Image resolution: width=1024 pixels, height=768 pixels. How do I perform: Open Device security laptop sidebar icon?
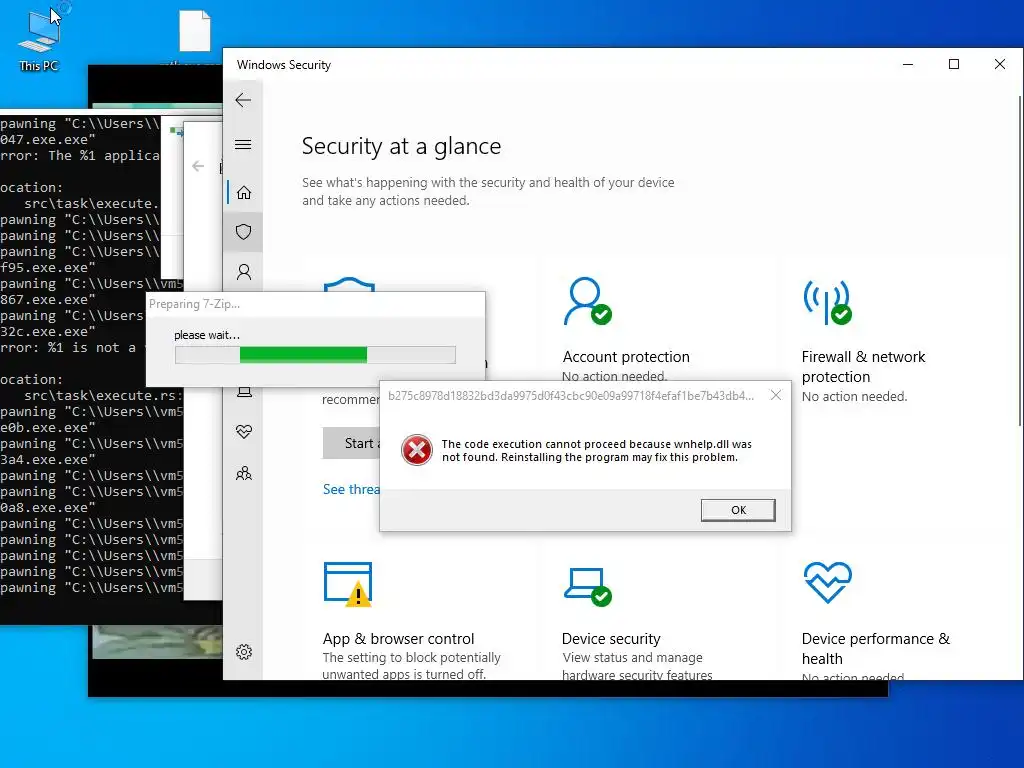click(244, 392)
